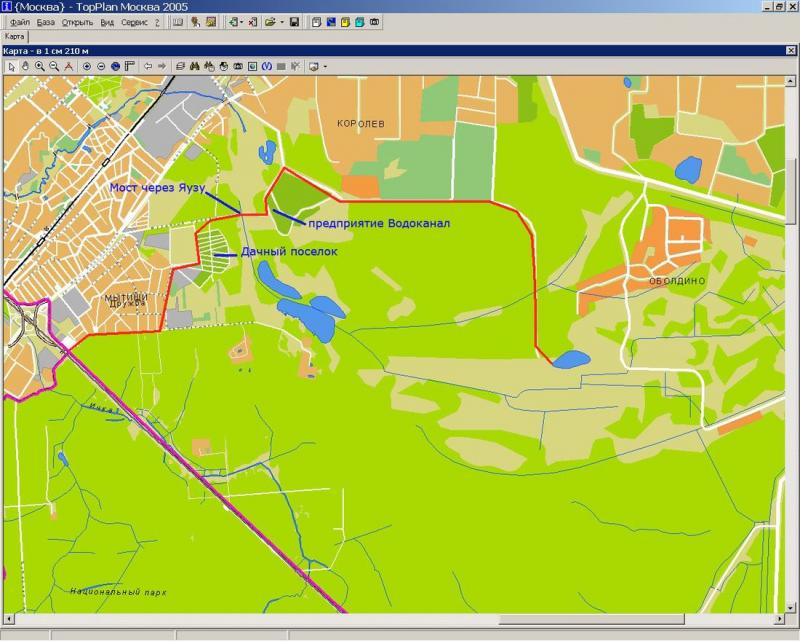Click the vertical scrollbar thumb

pos(790,191)
